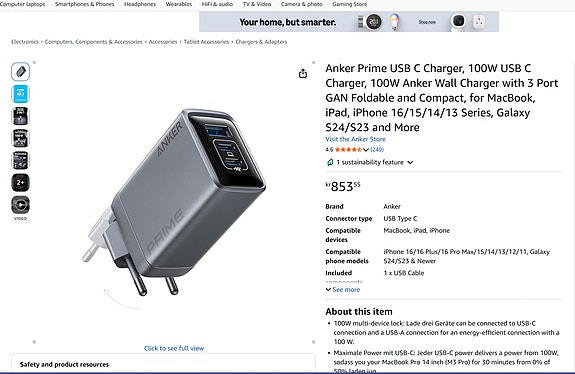Viewport: 575px width, 374px height.
Task: Open the Headphones category menu
Action: 140,4
